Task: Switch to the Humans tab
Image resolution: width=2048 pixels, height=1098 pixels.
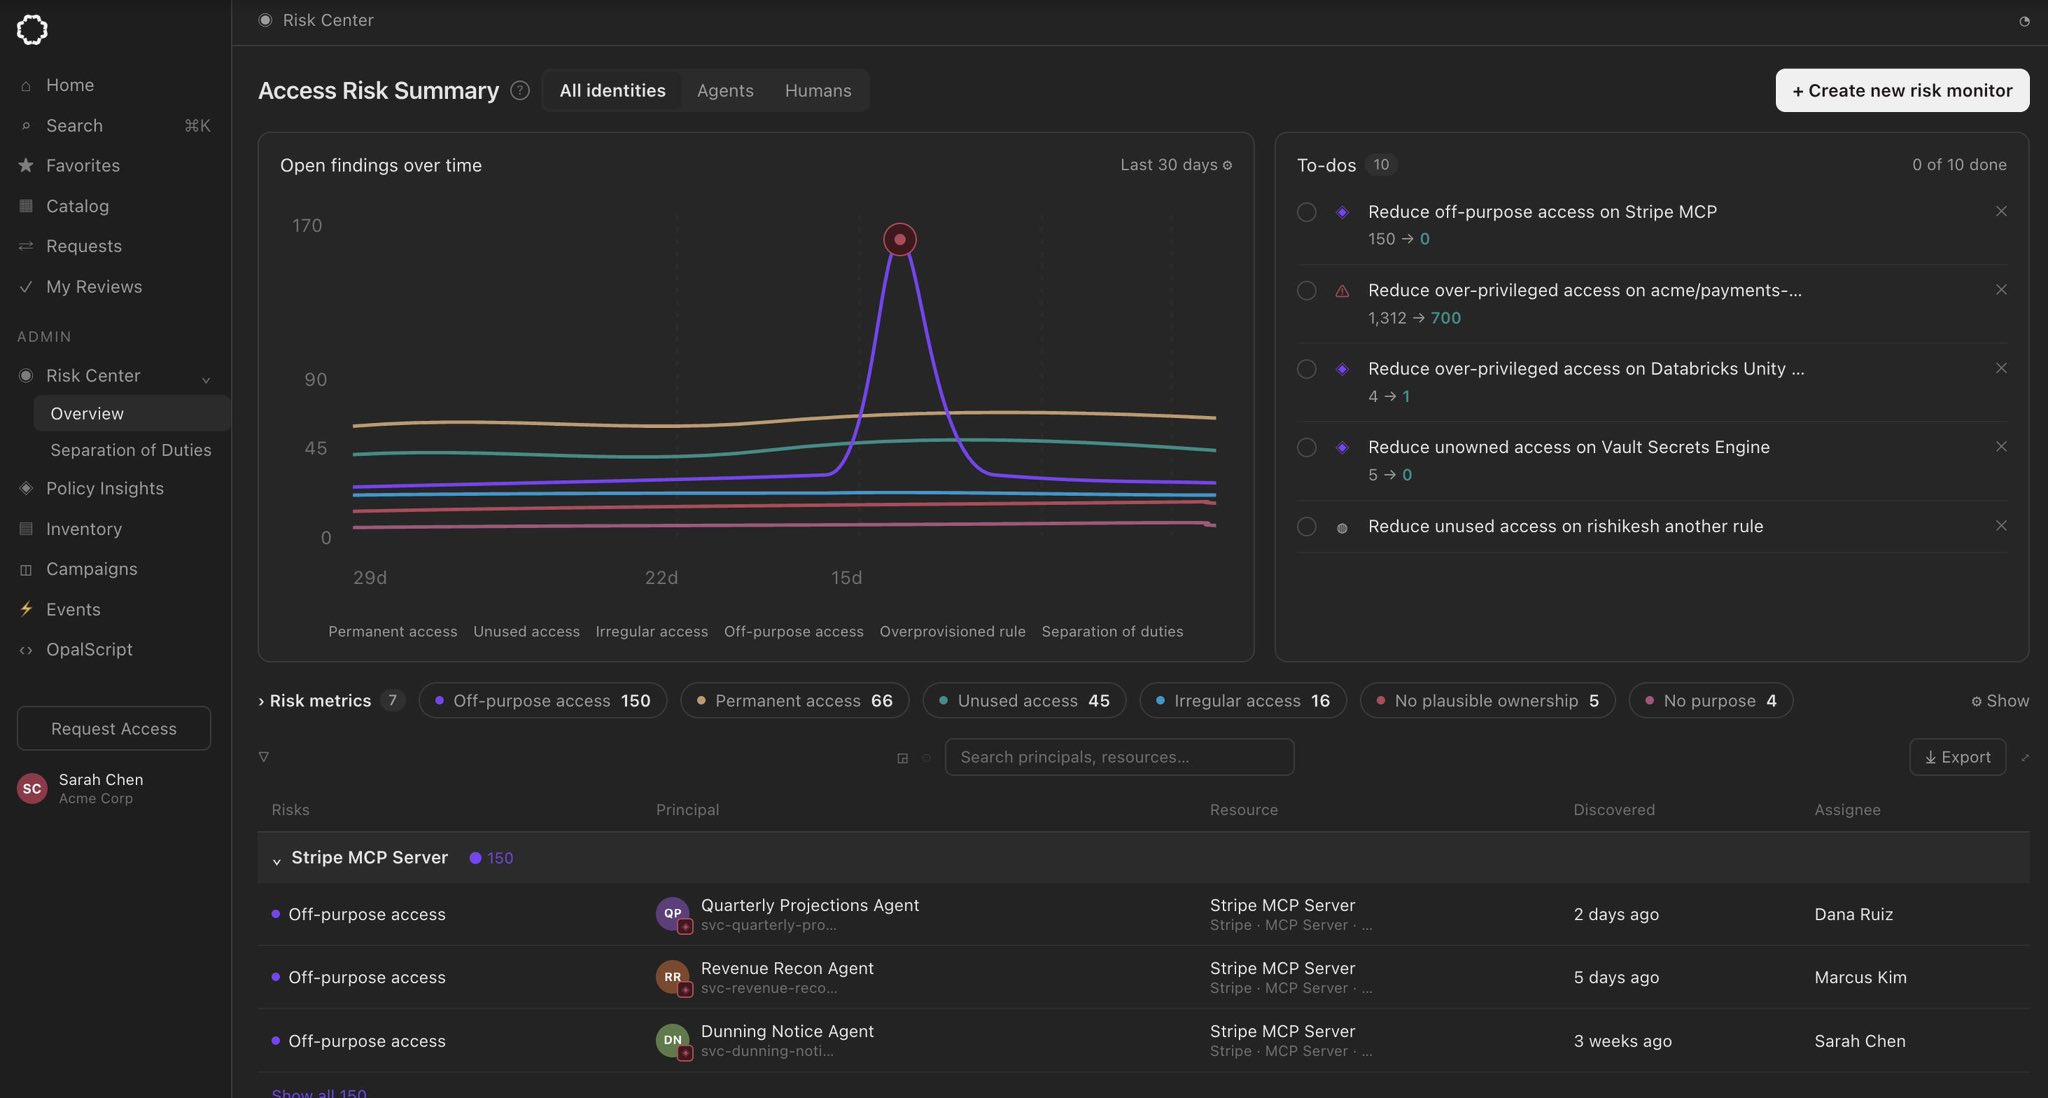Action: point(818,90)
